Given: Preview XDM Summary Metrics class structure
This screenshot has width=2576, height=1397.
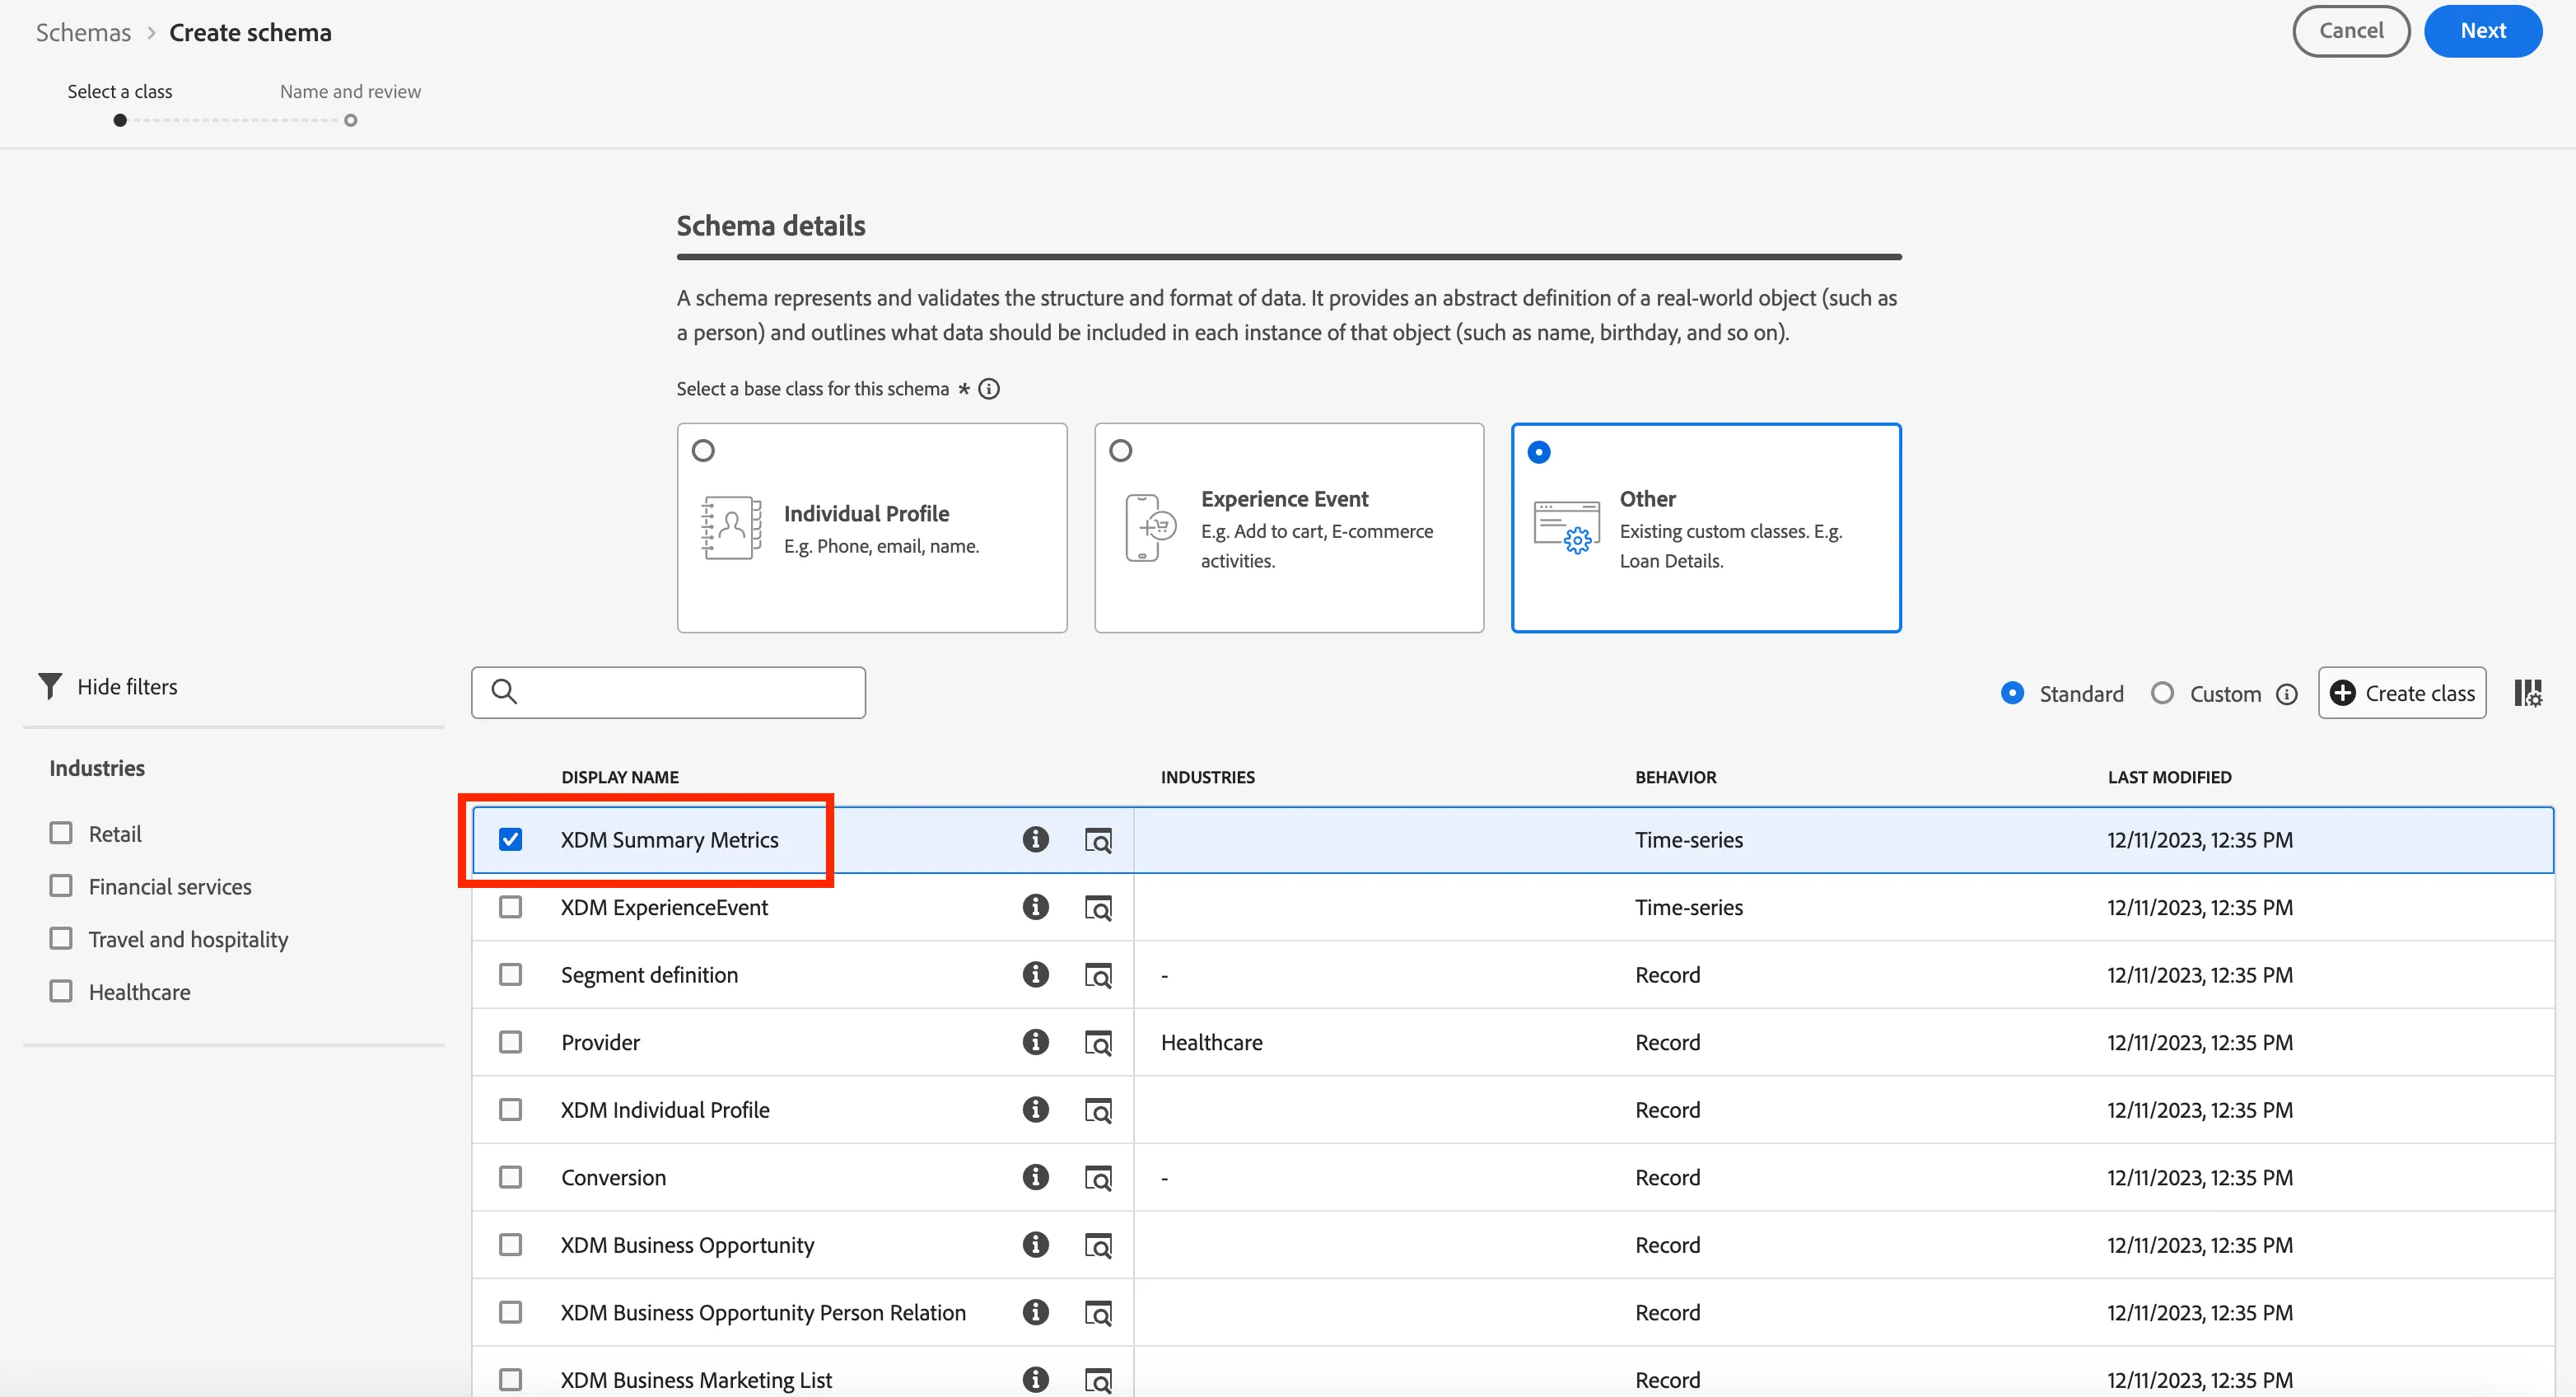Looking at the screenshot, I should 1098,840.
